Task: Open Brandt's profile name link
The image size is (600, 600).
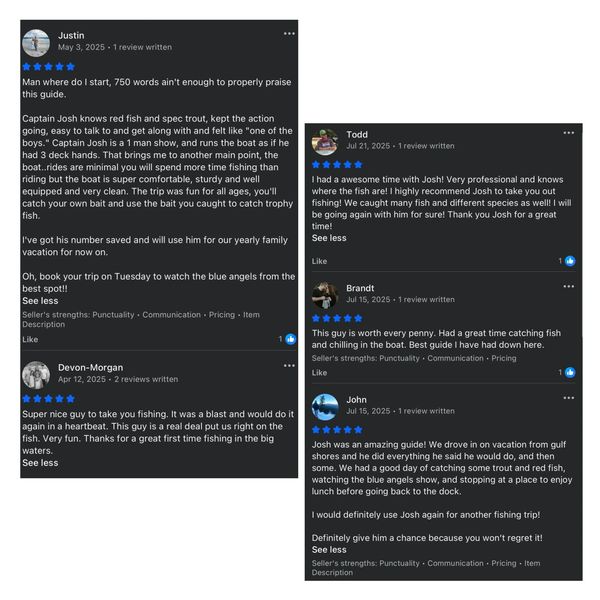Action: tap(360, 288)
